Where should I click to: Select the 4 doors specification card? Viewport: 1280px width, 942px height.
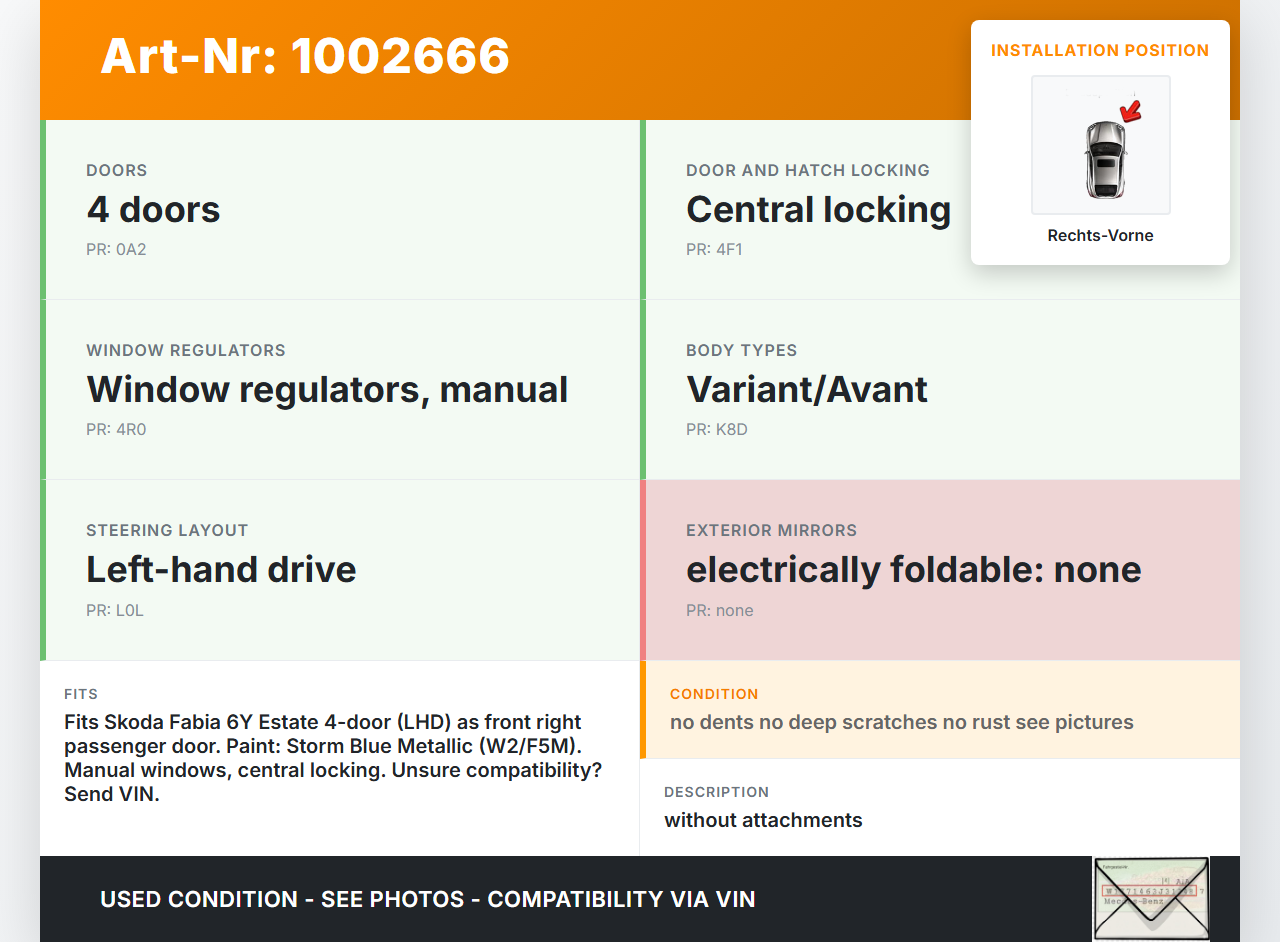click(340, 210)
